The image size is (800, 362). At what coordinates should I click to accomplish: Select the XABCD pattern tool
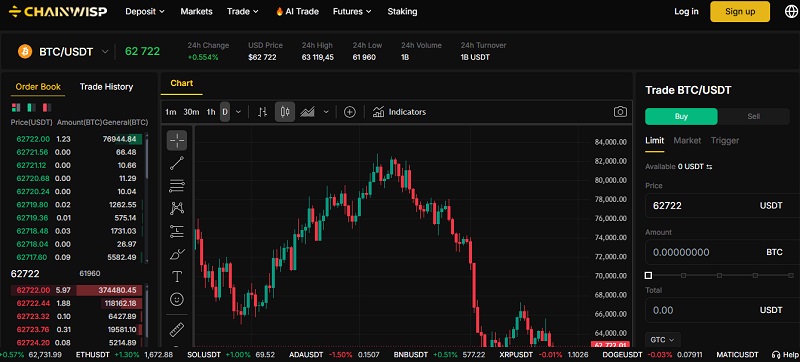point(177,208)
